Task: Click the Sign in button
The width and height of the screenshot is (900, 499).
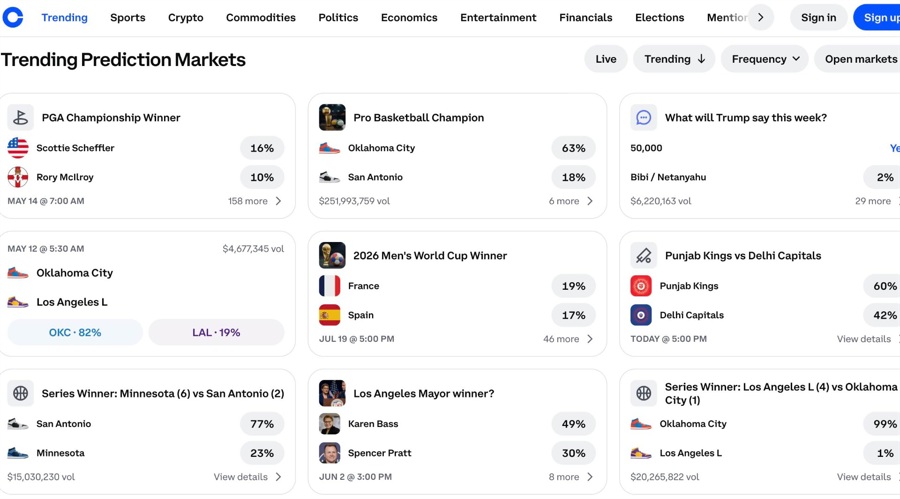Action: pos(818,17)
